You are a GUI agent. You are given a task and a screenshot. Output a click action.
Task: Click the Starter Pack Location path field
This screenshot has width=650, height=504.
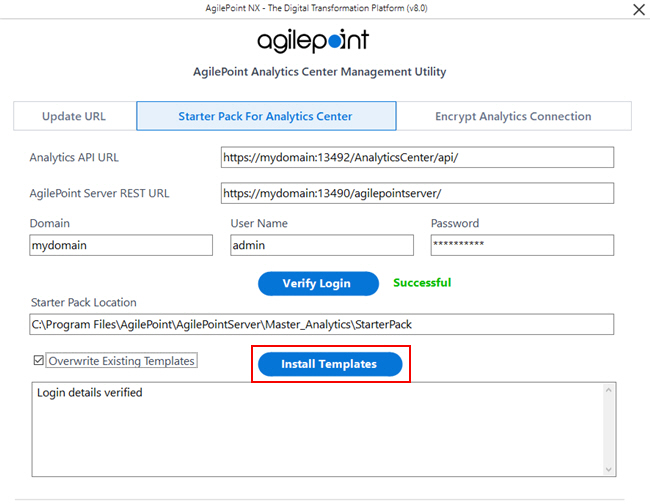321,324
